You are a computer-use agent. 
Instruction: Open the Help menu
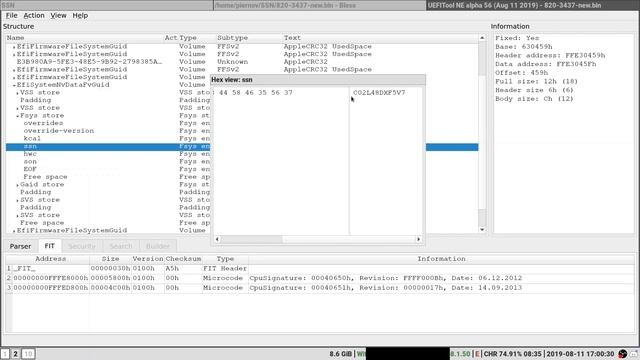80,16
